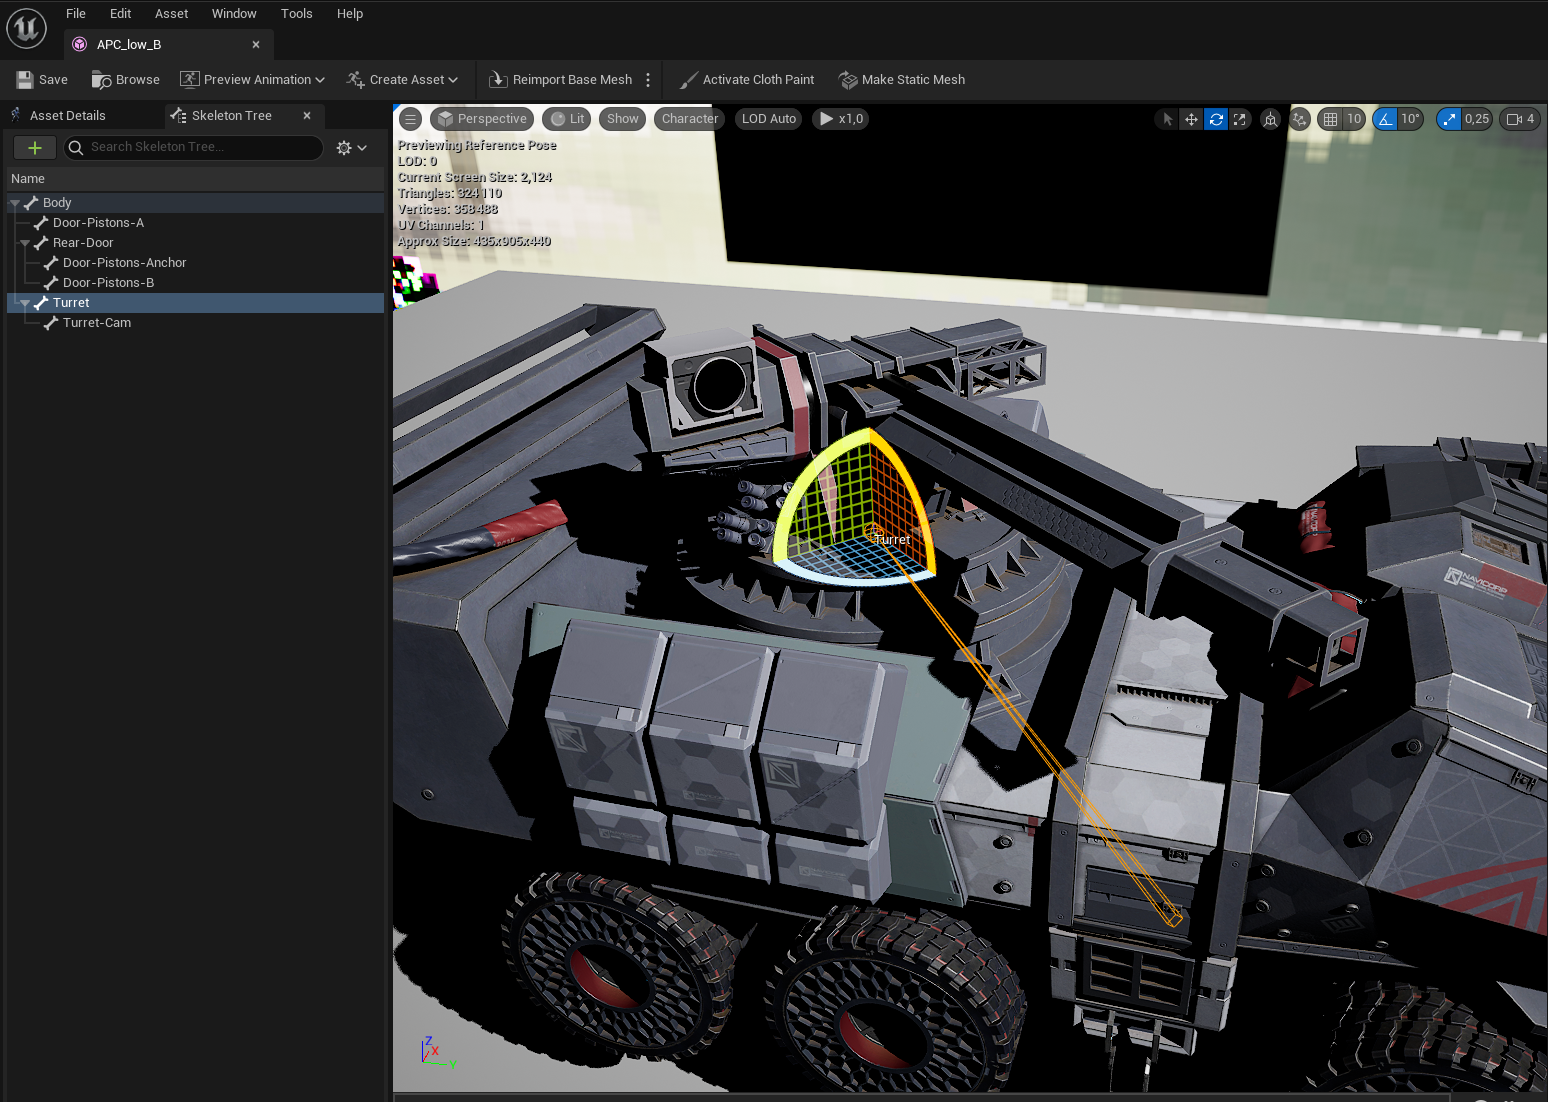Close the APC_low_B tab
Image resolution: width=1548 pixels, height=1102 pixels.
point(256,45)
